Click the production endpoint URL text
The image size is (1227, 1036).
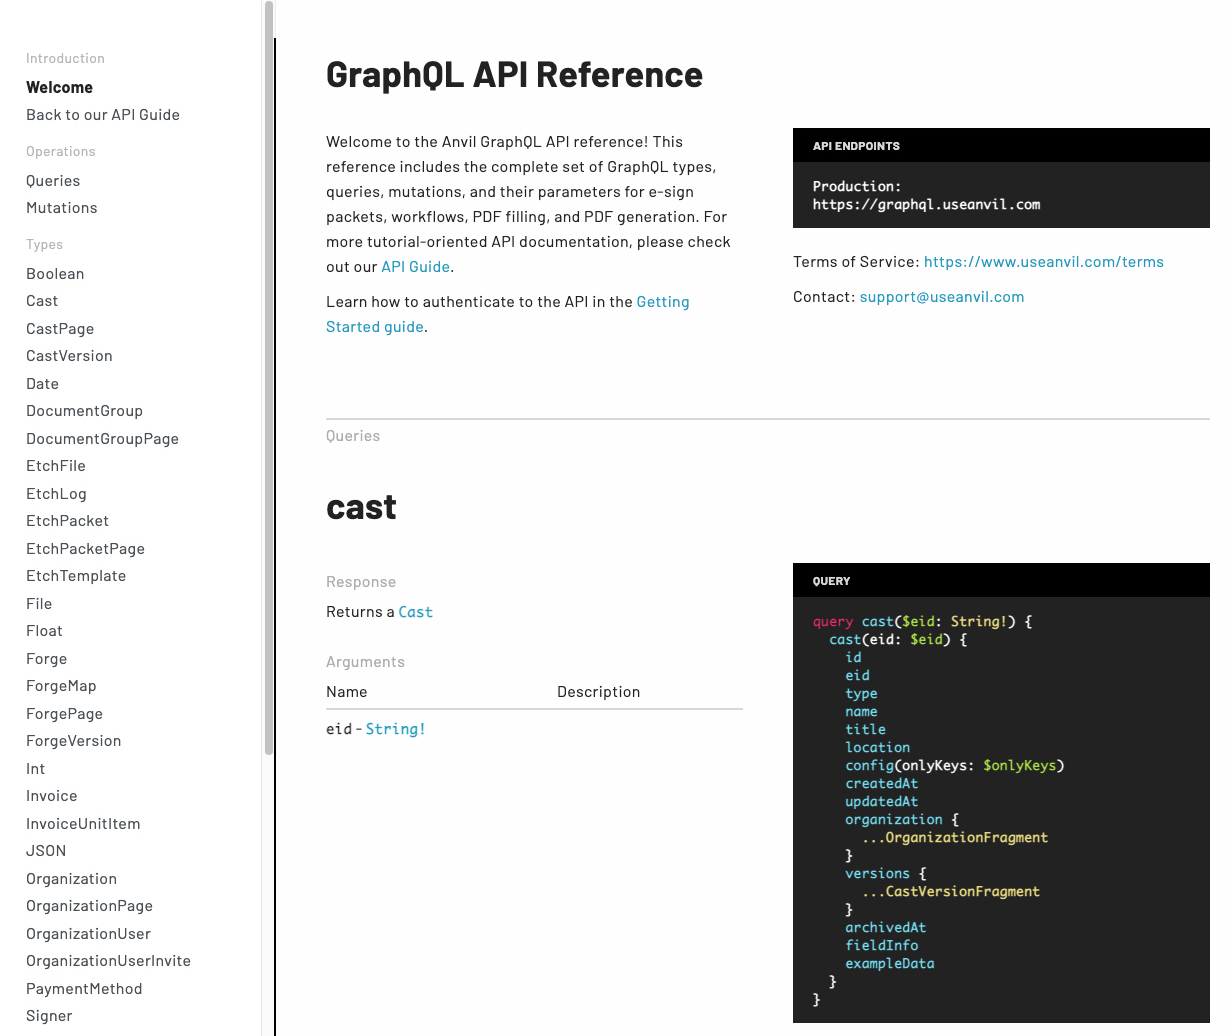926,204
